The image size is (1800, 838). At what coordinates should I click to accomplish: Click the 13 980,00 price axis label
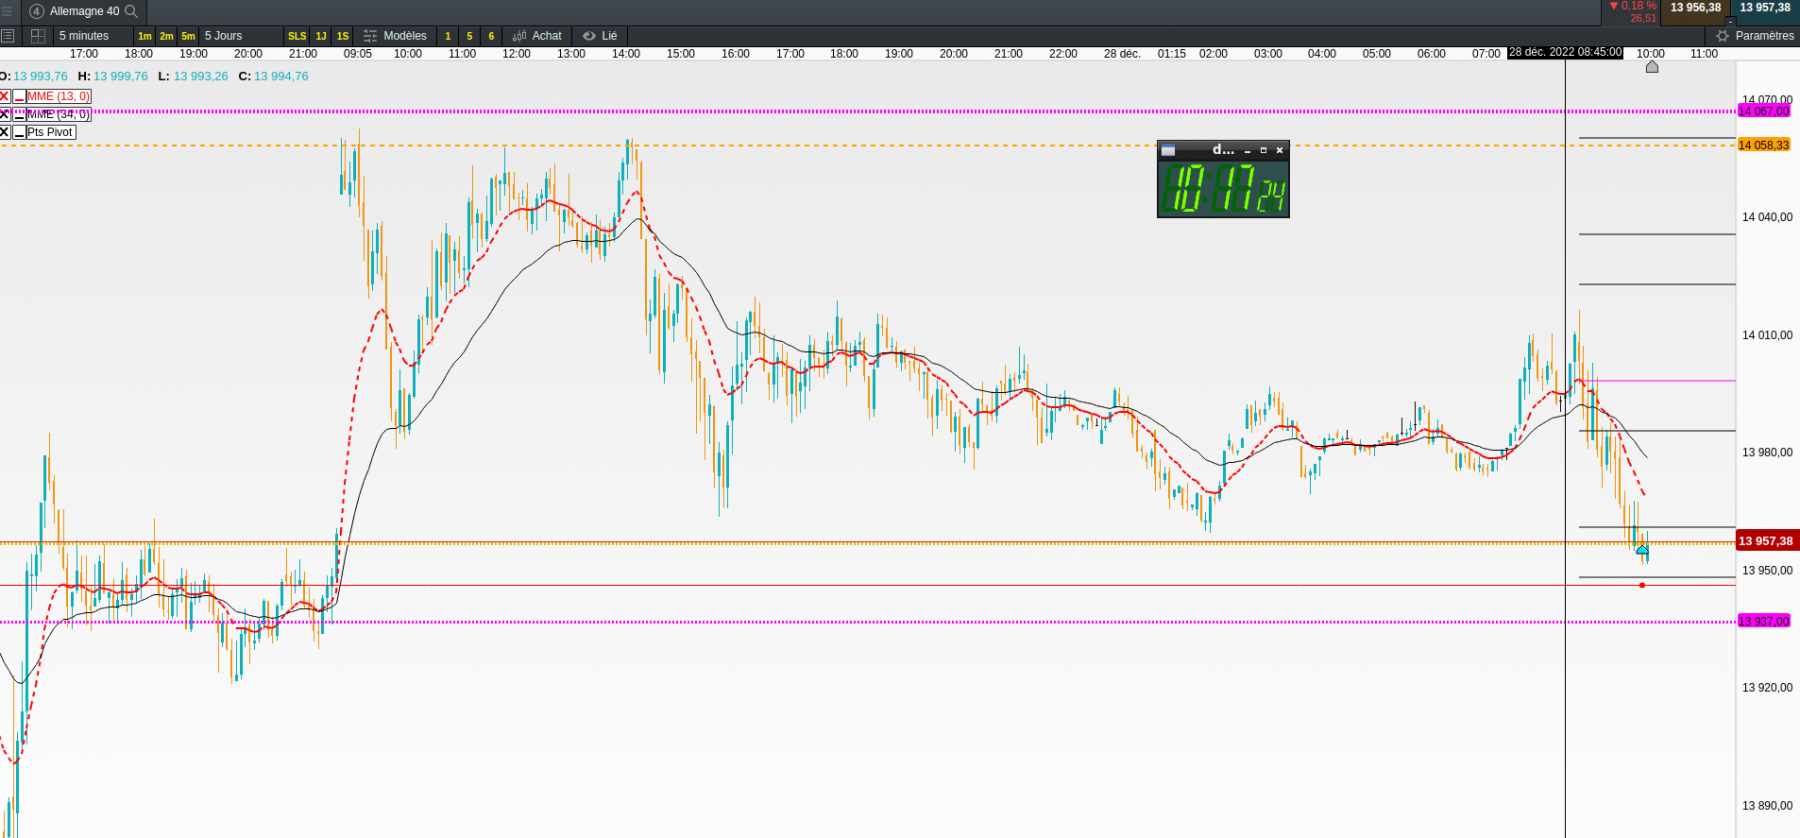click(1767, 452)
